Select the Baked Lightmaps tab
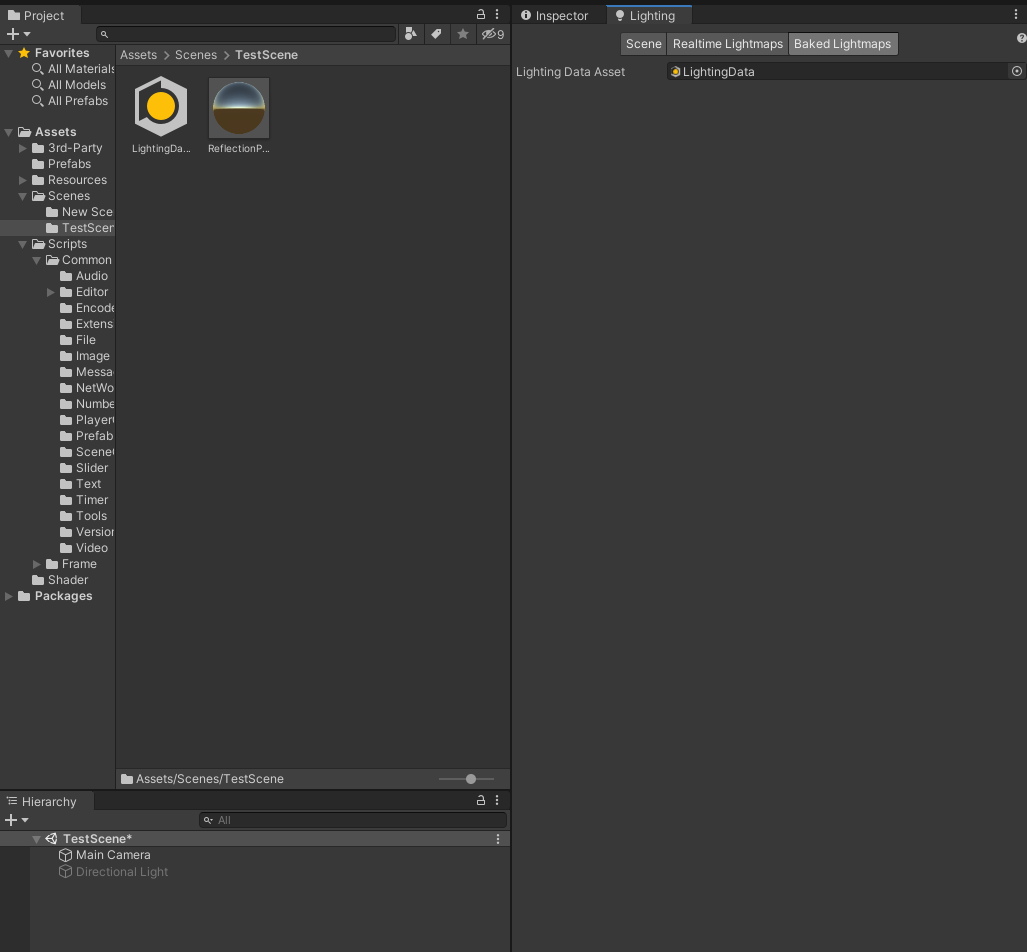1027x952 pixels. [x=843, y=44]
